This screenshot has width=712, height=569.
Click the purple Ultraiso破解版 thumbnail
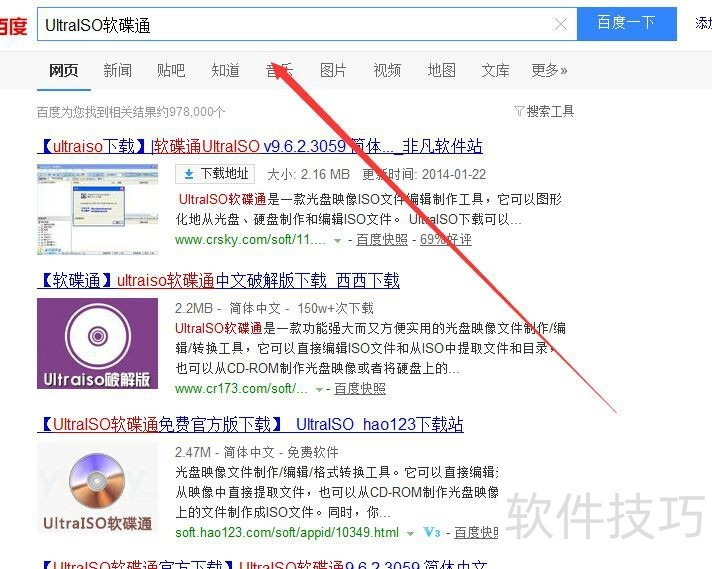click(x=98, y=343)
